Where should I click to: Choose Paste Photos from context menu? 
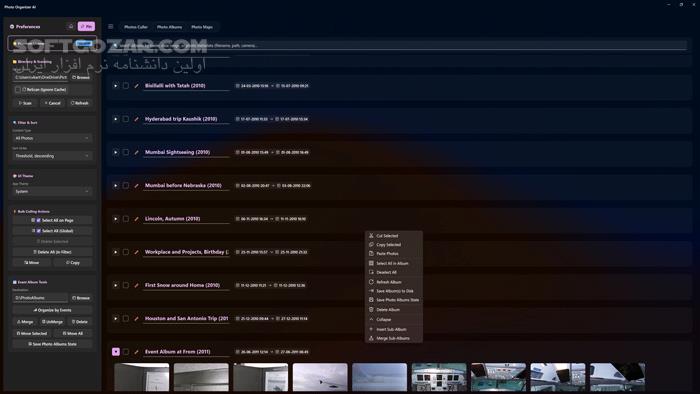394,253
